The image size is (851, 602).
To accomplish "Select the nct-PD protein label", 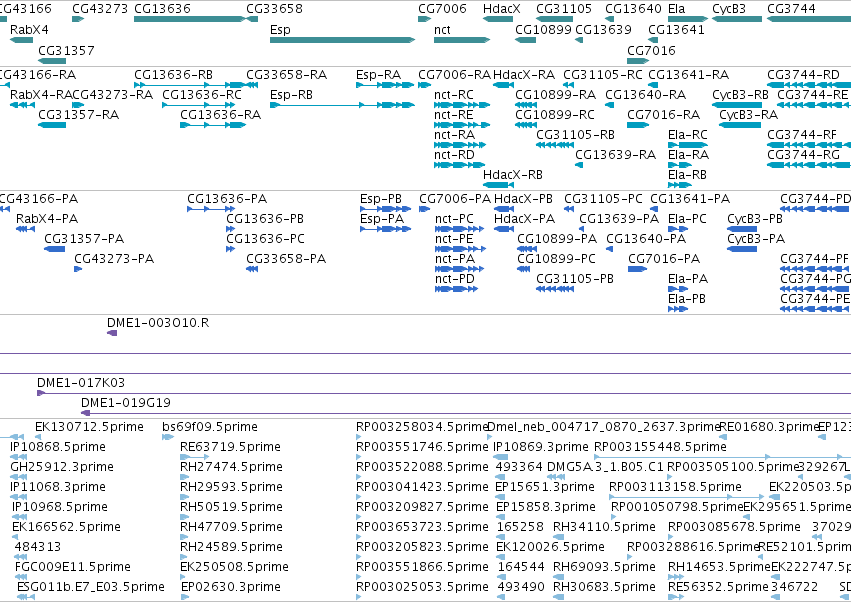I will tap(455, 279).
